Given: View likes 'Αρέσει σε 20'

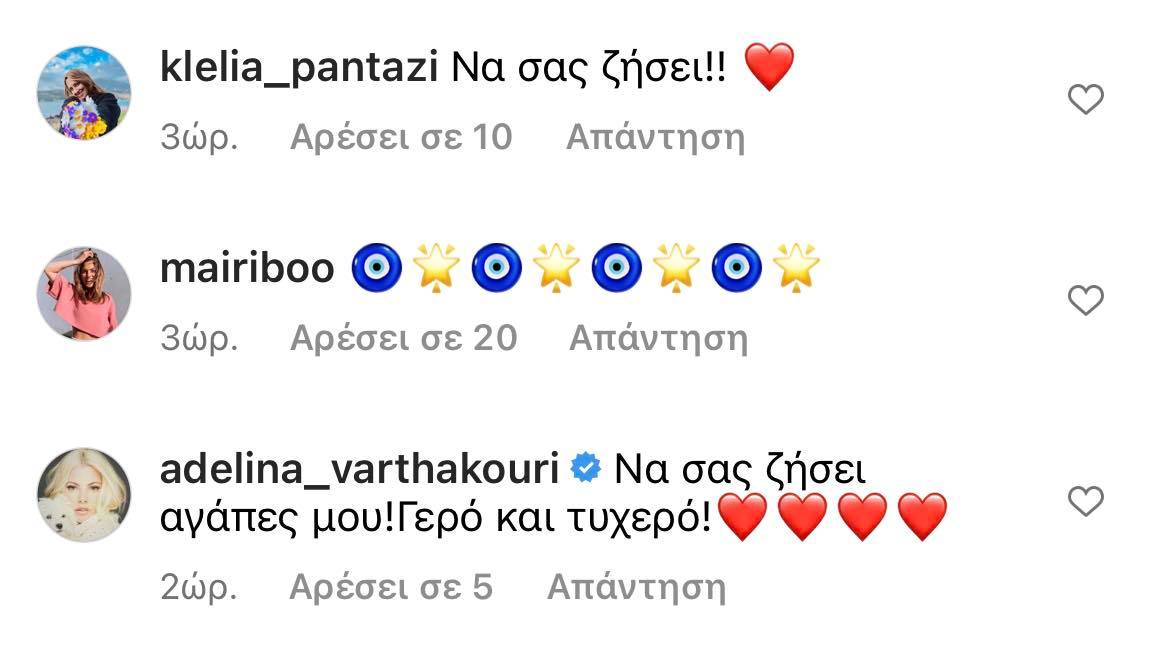Looking at the screenshot, I should (404, 338).
